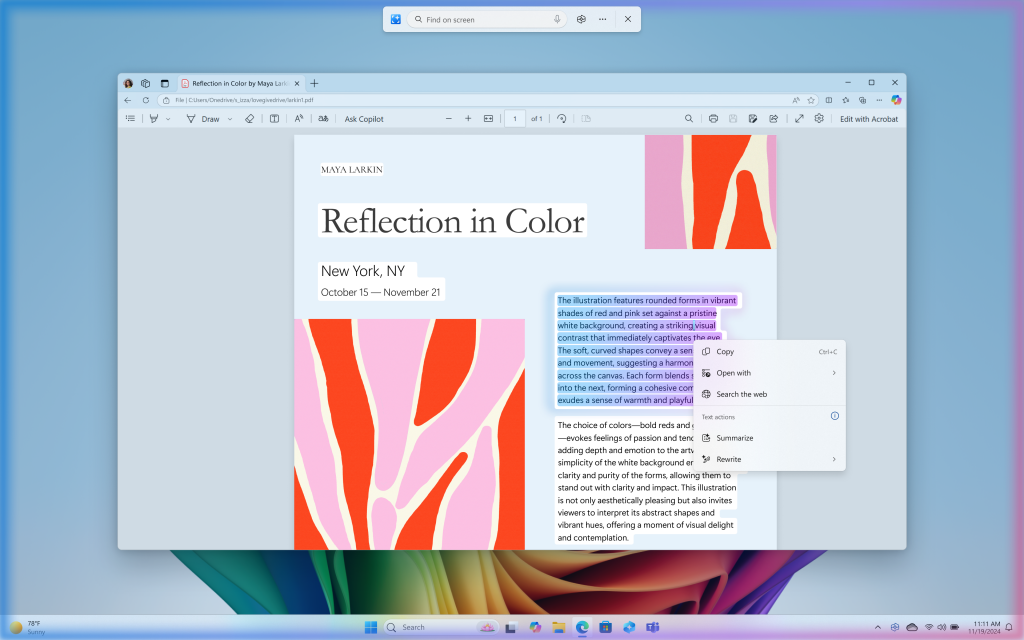Viewport: 1024px width, 640px height.
Task: Open the find-in-document magnifier icon
Action: tap(689, 118)
